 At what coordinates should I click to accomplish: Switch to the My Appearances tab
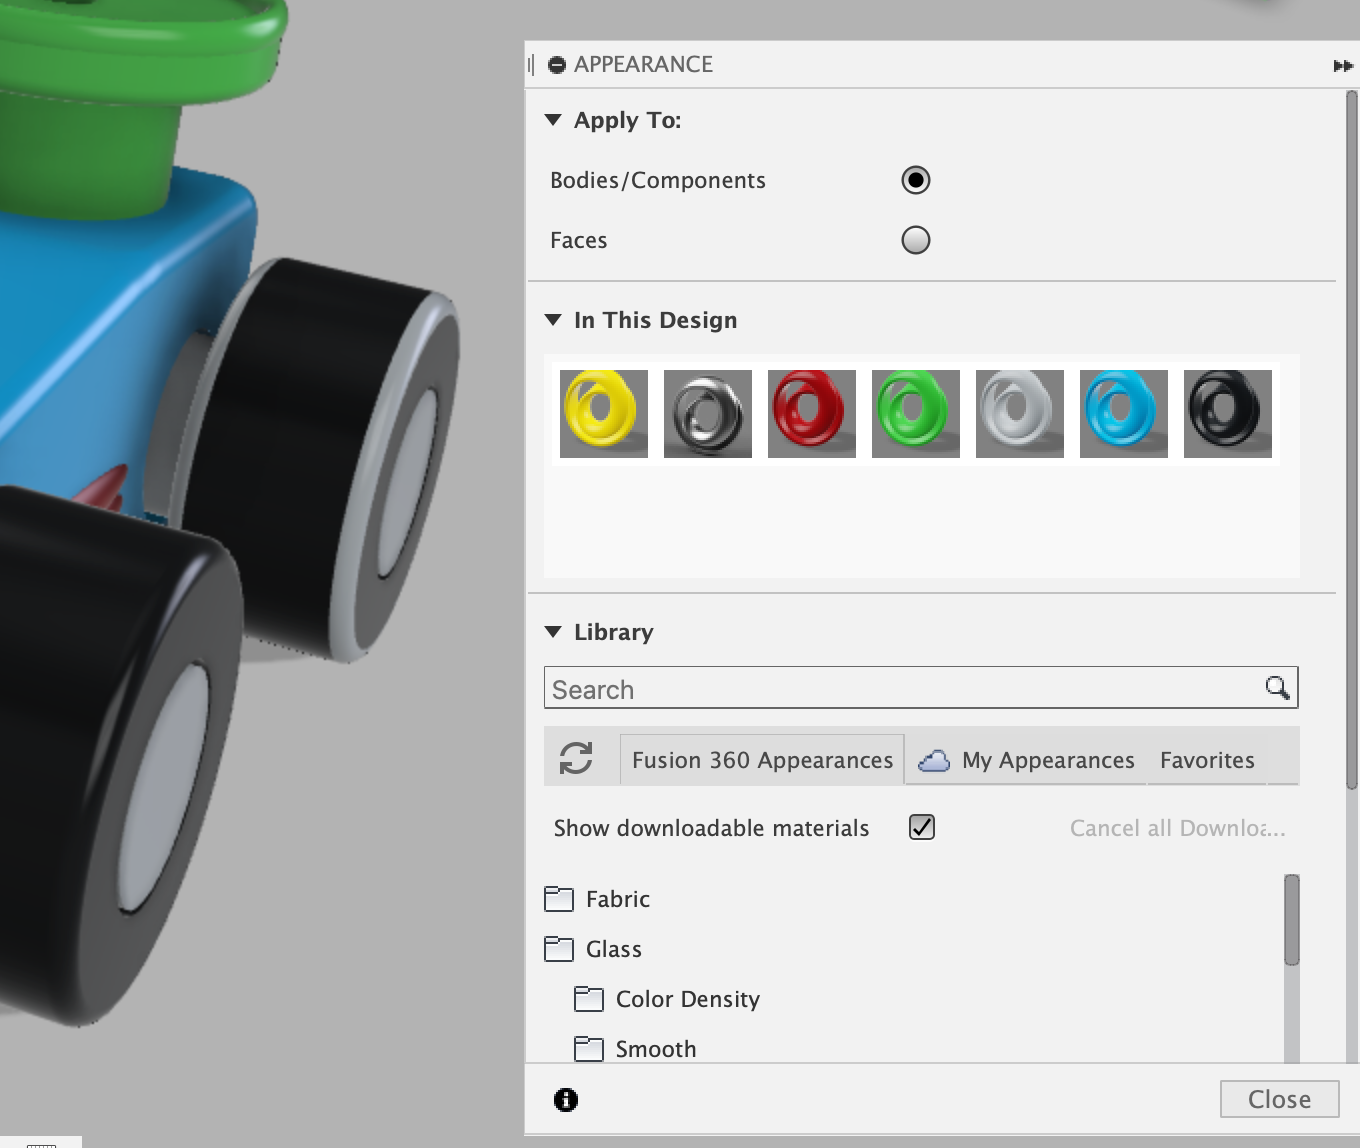click(1047, 760)
